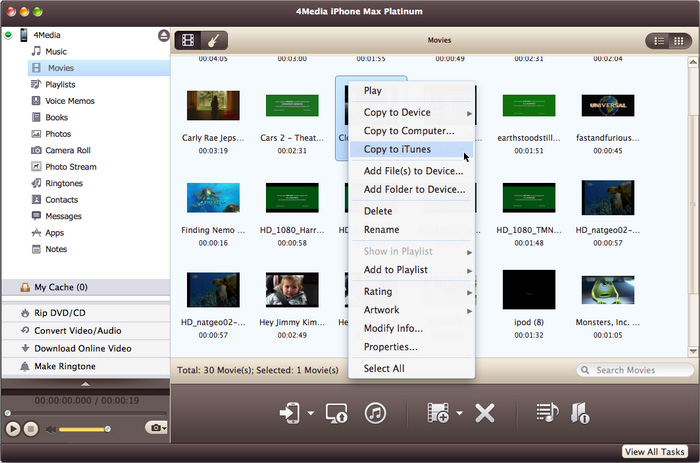Click the Delete X icon in bottom toolbar
The height and width of the screenshot is (463, 700).
point(485,413)
